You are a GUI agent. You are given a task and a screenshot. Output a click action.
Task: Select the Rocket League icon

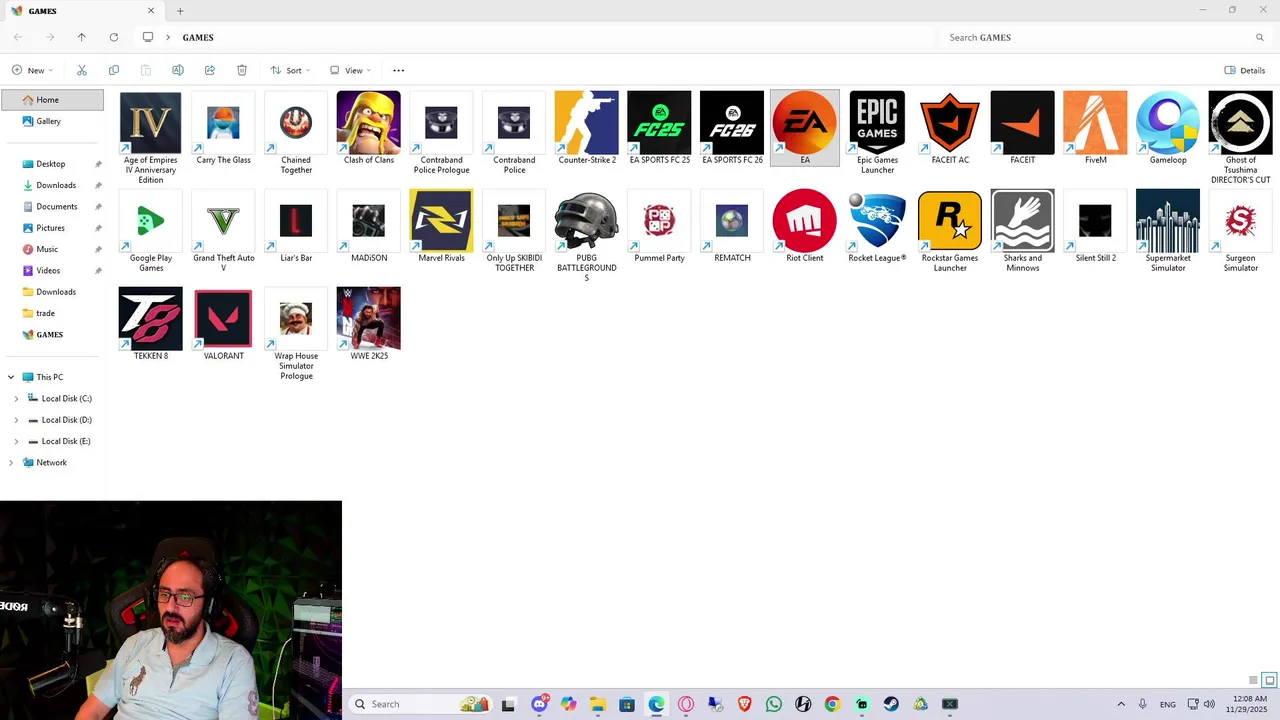pyautogui.click(x=877, y=221)
